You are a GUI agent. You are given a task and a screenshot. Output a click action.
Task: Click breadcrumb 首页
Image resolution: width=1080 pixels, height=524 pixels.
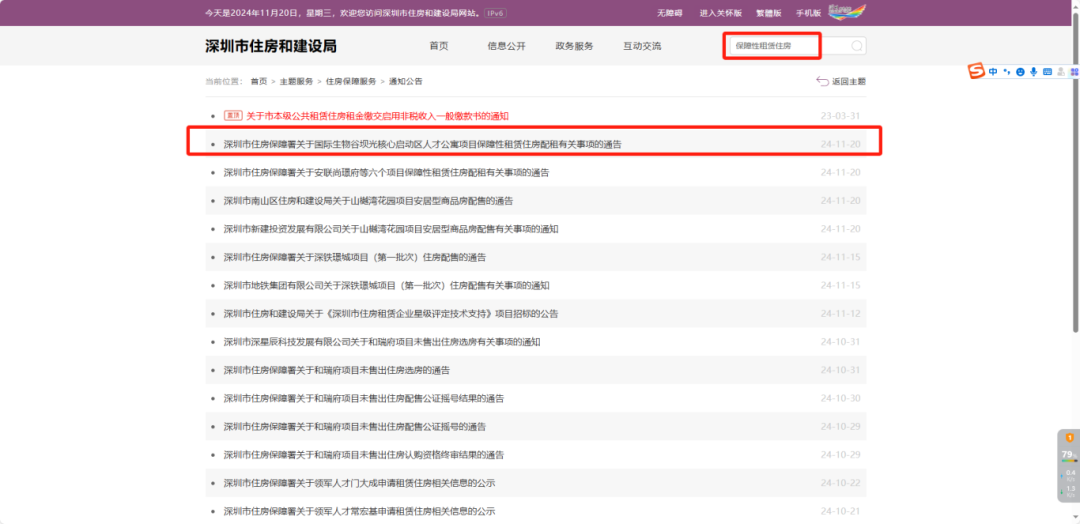pos(259,81)
